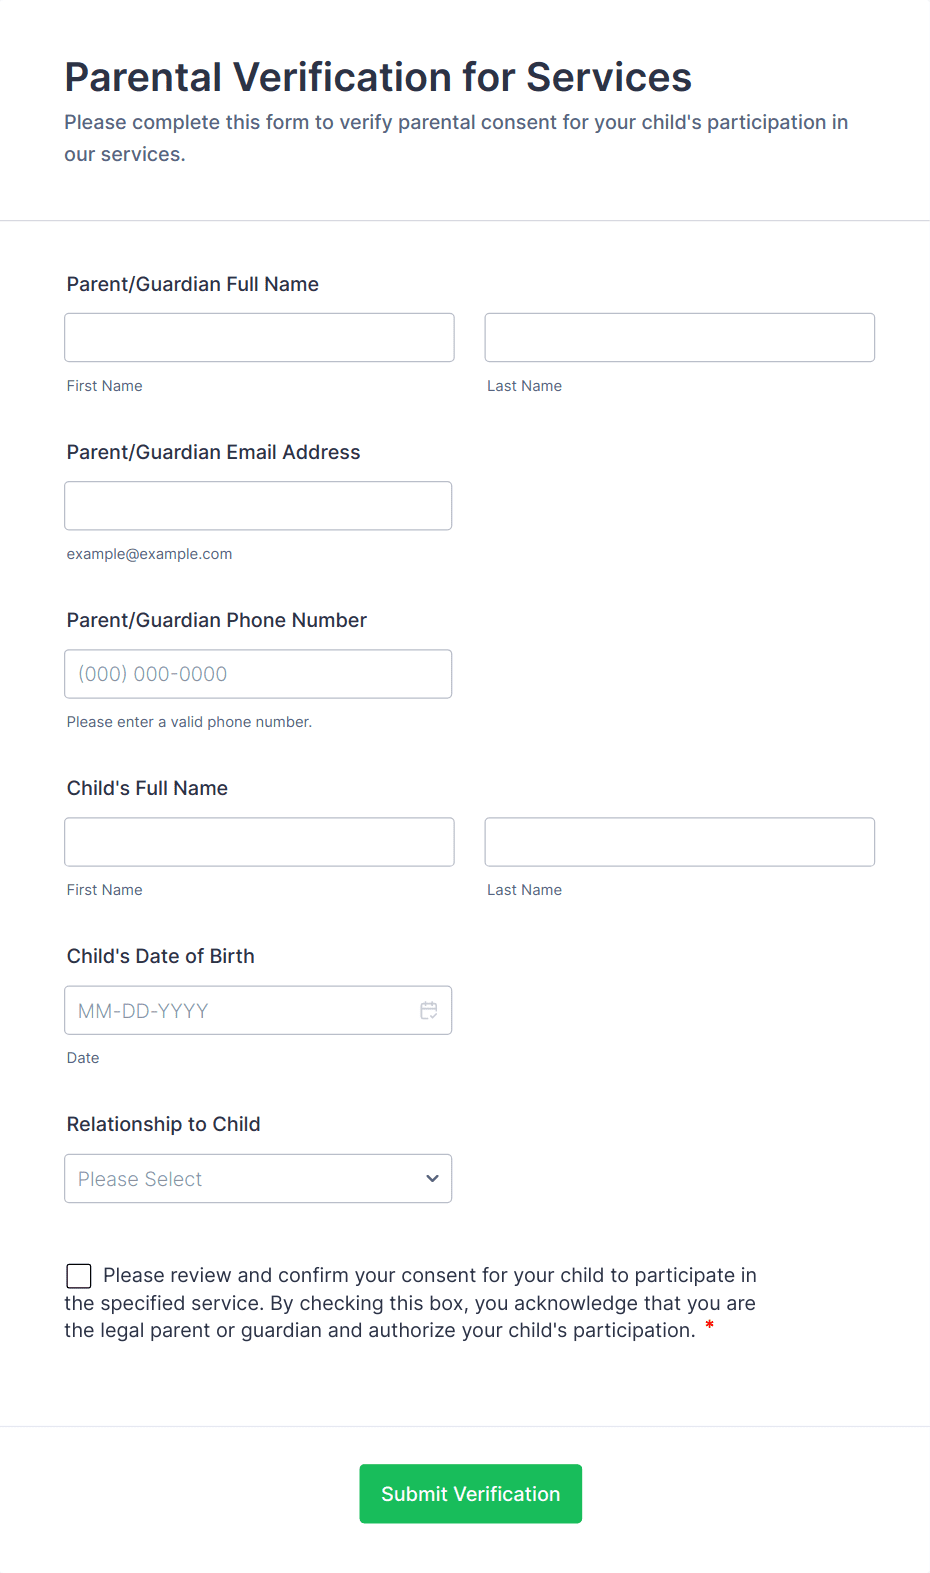Click the Parental Verification for Services heading
Image resolution: width=930 pixels, height=1573 pixels.
tap(378, 77)
